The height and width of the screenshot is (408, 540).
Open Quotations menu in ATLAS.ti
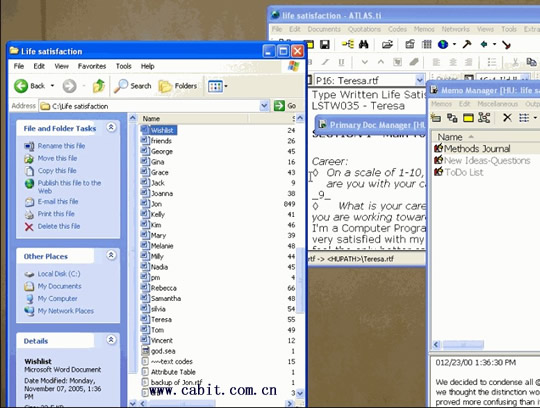point(364,29)
